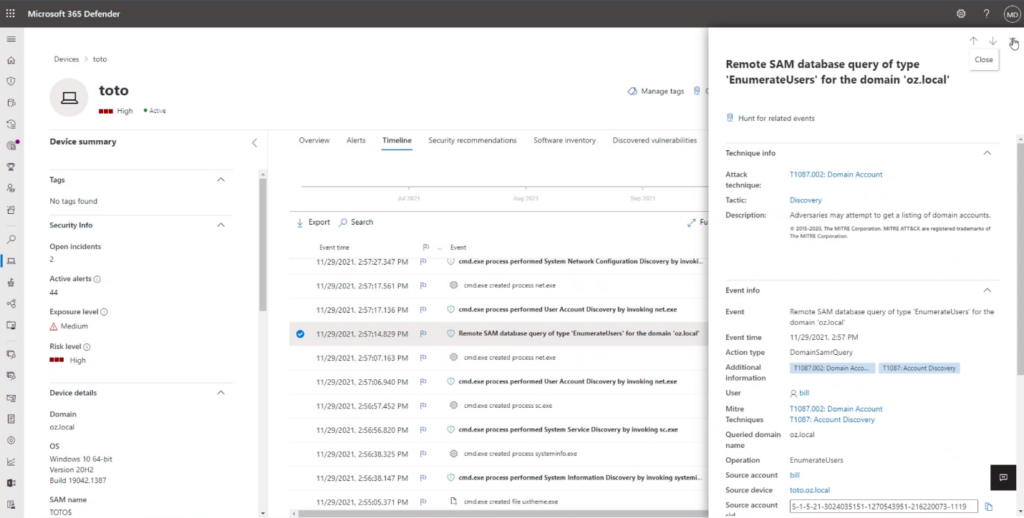
Task: Open the MD account avatar menu
Action: (x=1011, y=13)
